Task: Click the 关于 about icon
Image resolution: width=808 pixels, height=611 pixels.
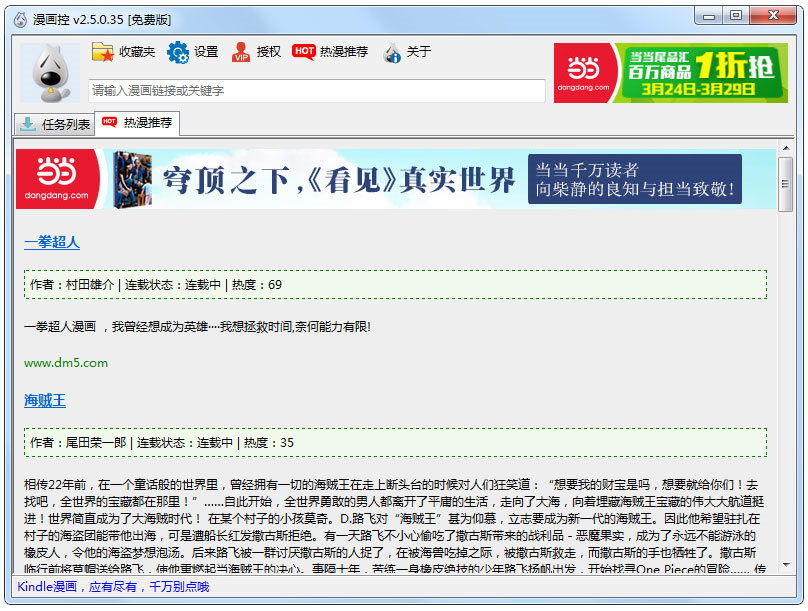Action: 392,53
